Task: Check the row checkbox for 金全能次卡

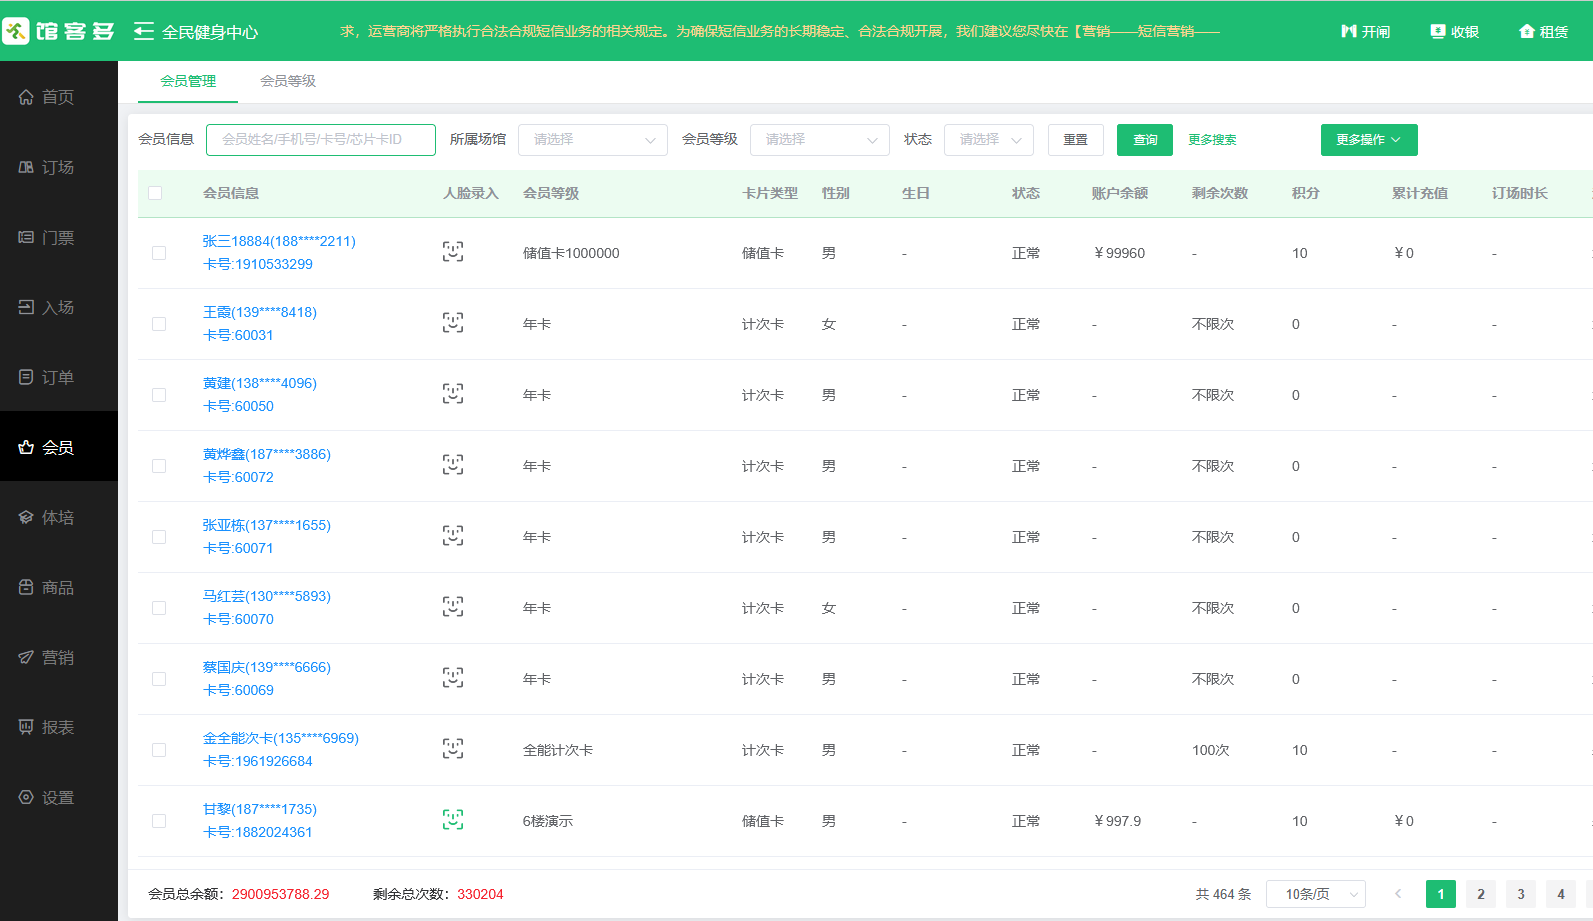Action: click(159, 750)
